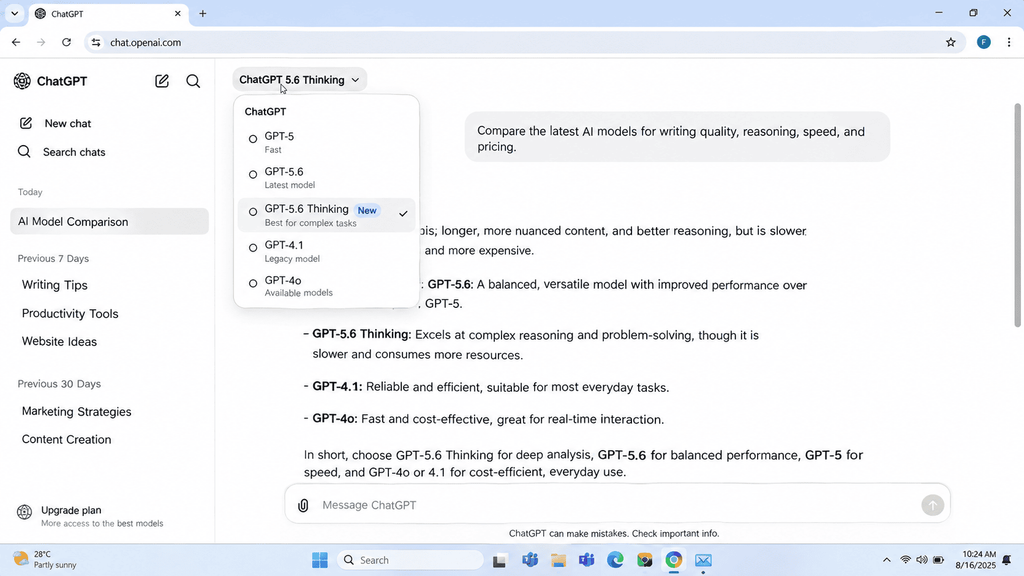1024x576 pixels.
Task: Choose GPT-5 Fast model entry
Action: pyautogui.click(x=326, y=142)
